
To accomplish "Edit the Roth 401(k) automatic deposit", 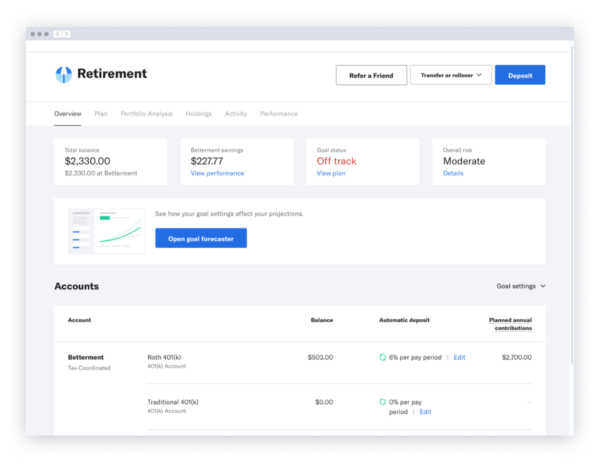I will point(459,357).
